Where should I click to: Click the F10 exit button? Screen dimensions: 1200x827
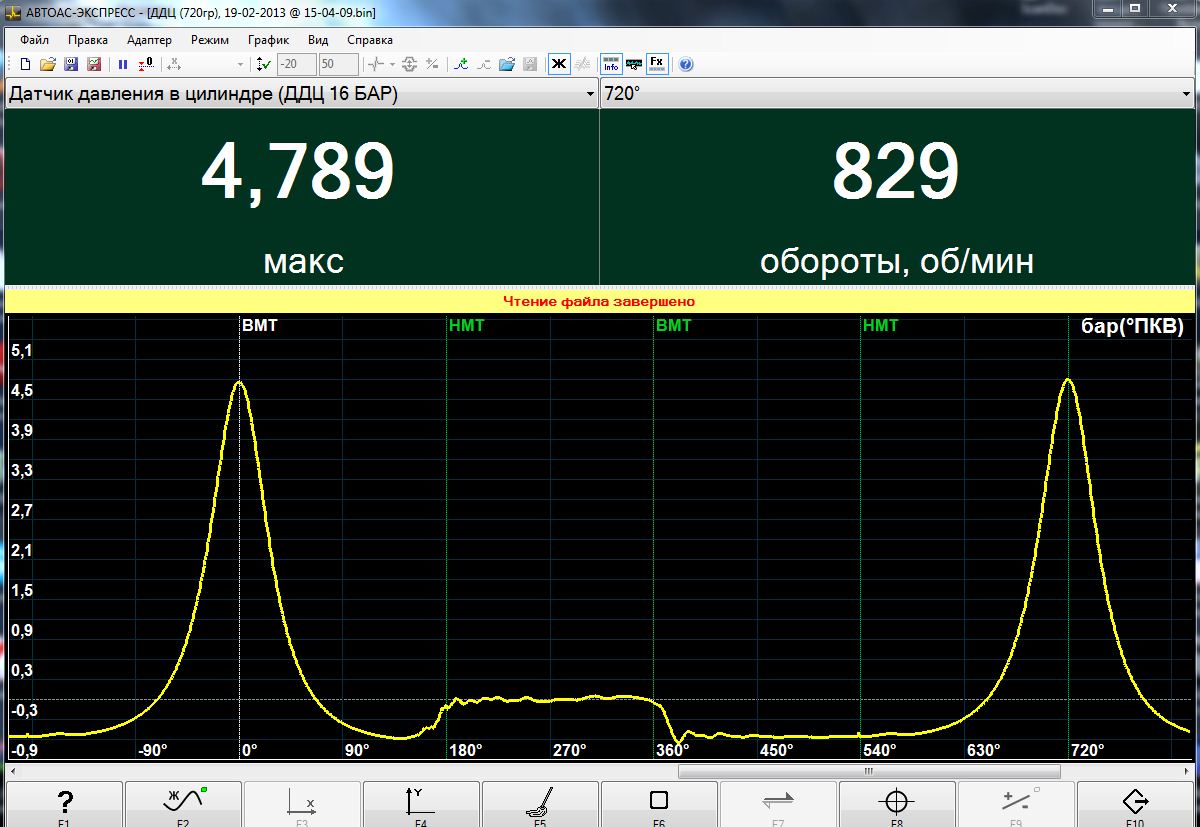tap(1135, 804)
